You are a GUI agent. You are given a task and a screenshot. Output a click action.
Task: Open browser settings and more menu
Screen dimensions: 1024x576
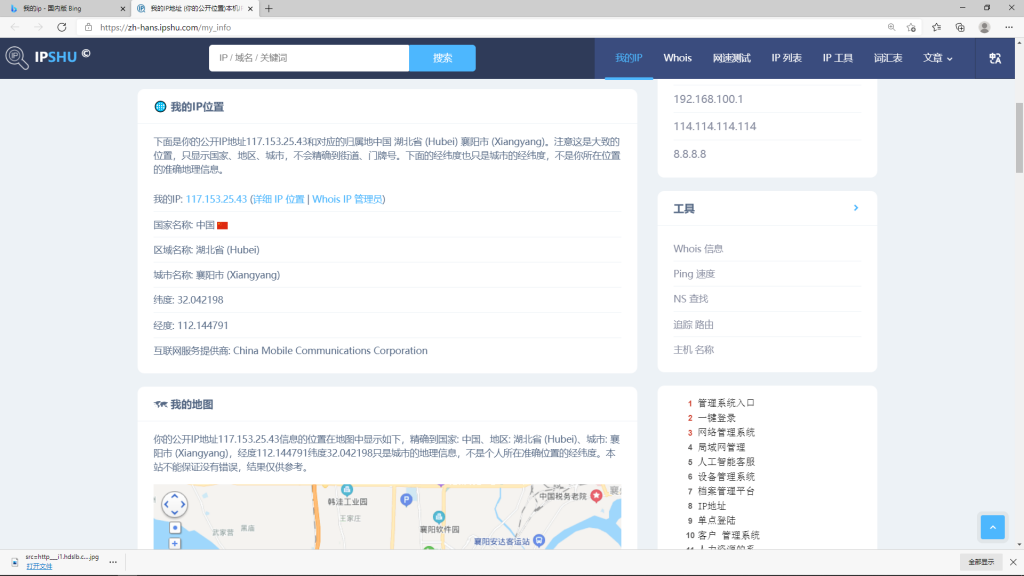[x=1009, y=27]
